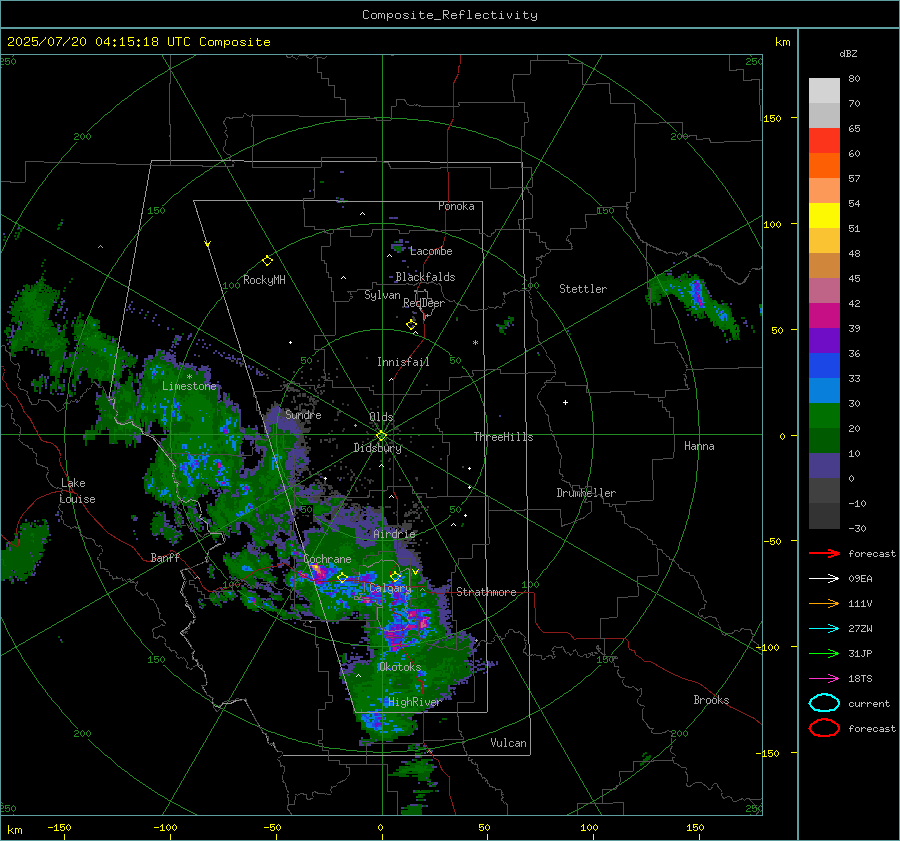This screenshot has width=900, height=841.
Task: Select the Cochrane label on the map
Action: pyautogui.click(x=327, y=559)
